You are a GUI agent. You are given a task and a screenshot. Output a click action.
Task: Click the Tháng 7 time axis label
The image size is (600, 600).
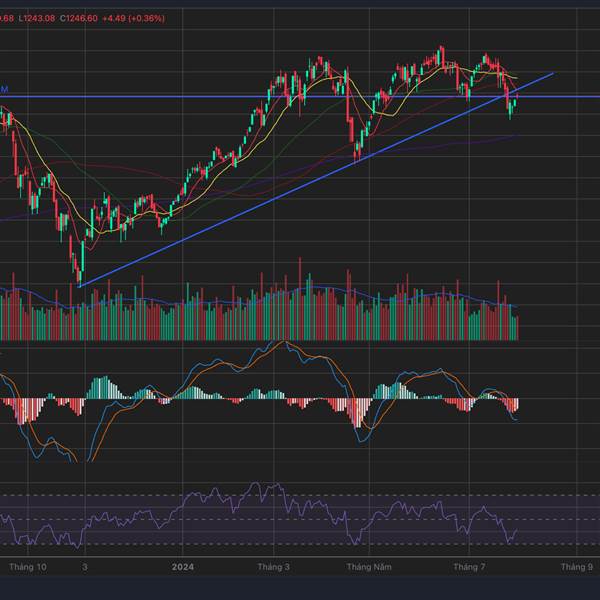click(x=469, y=567)
